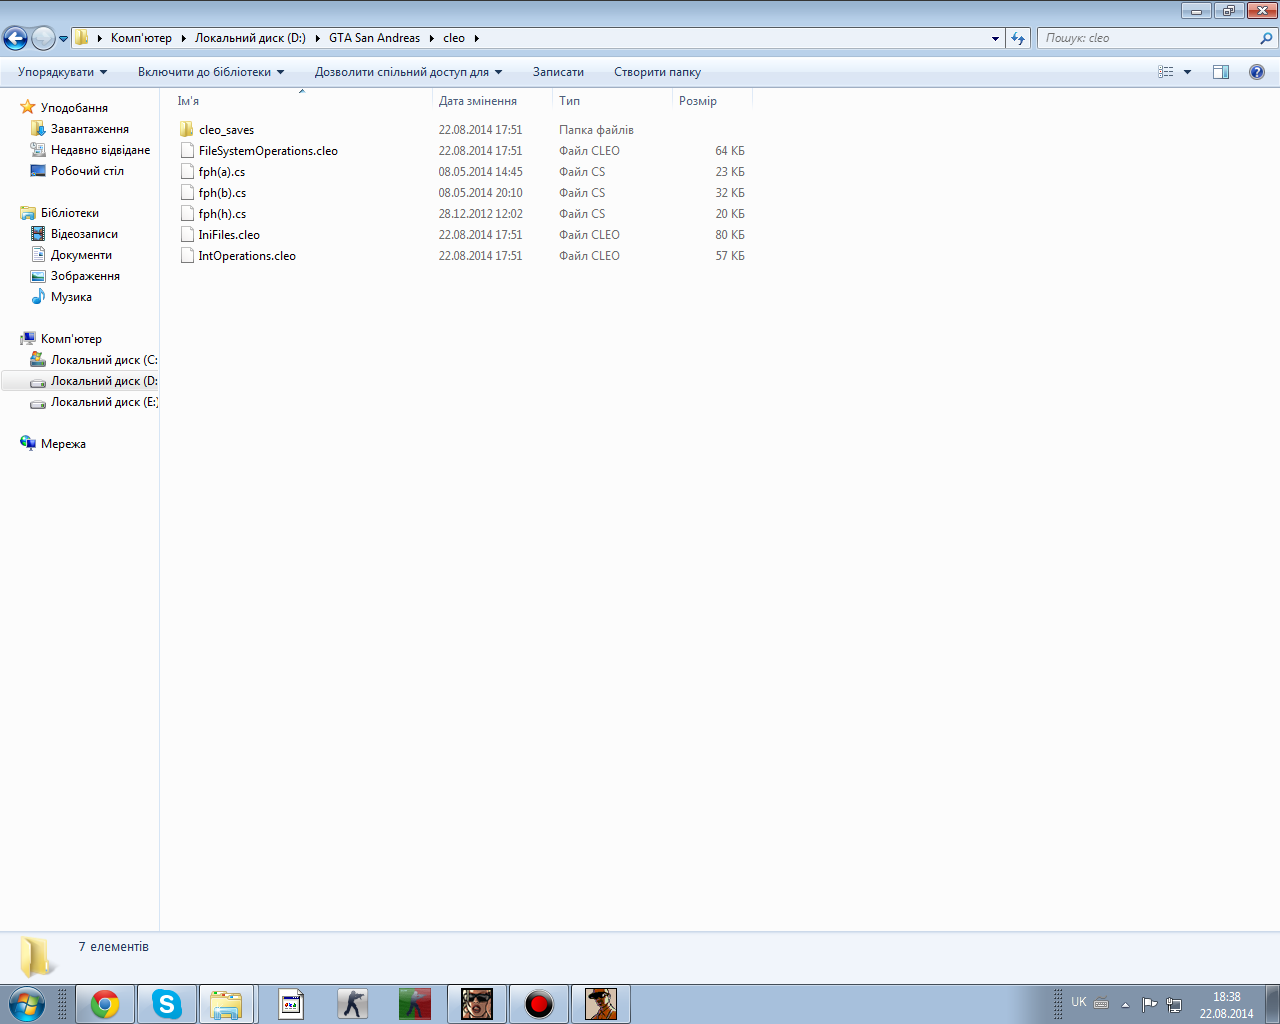Select Завантаження in the navigation pane
This screenshot has height=1024, width=1280.
[90, 129]
